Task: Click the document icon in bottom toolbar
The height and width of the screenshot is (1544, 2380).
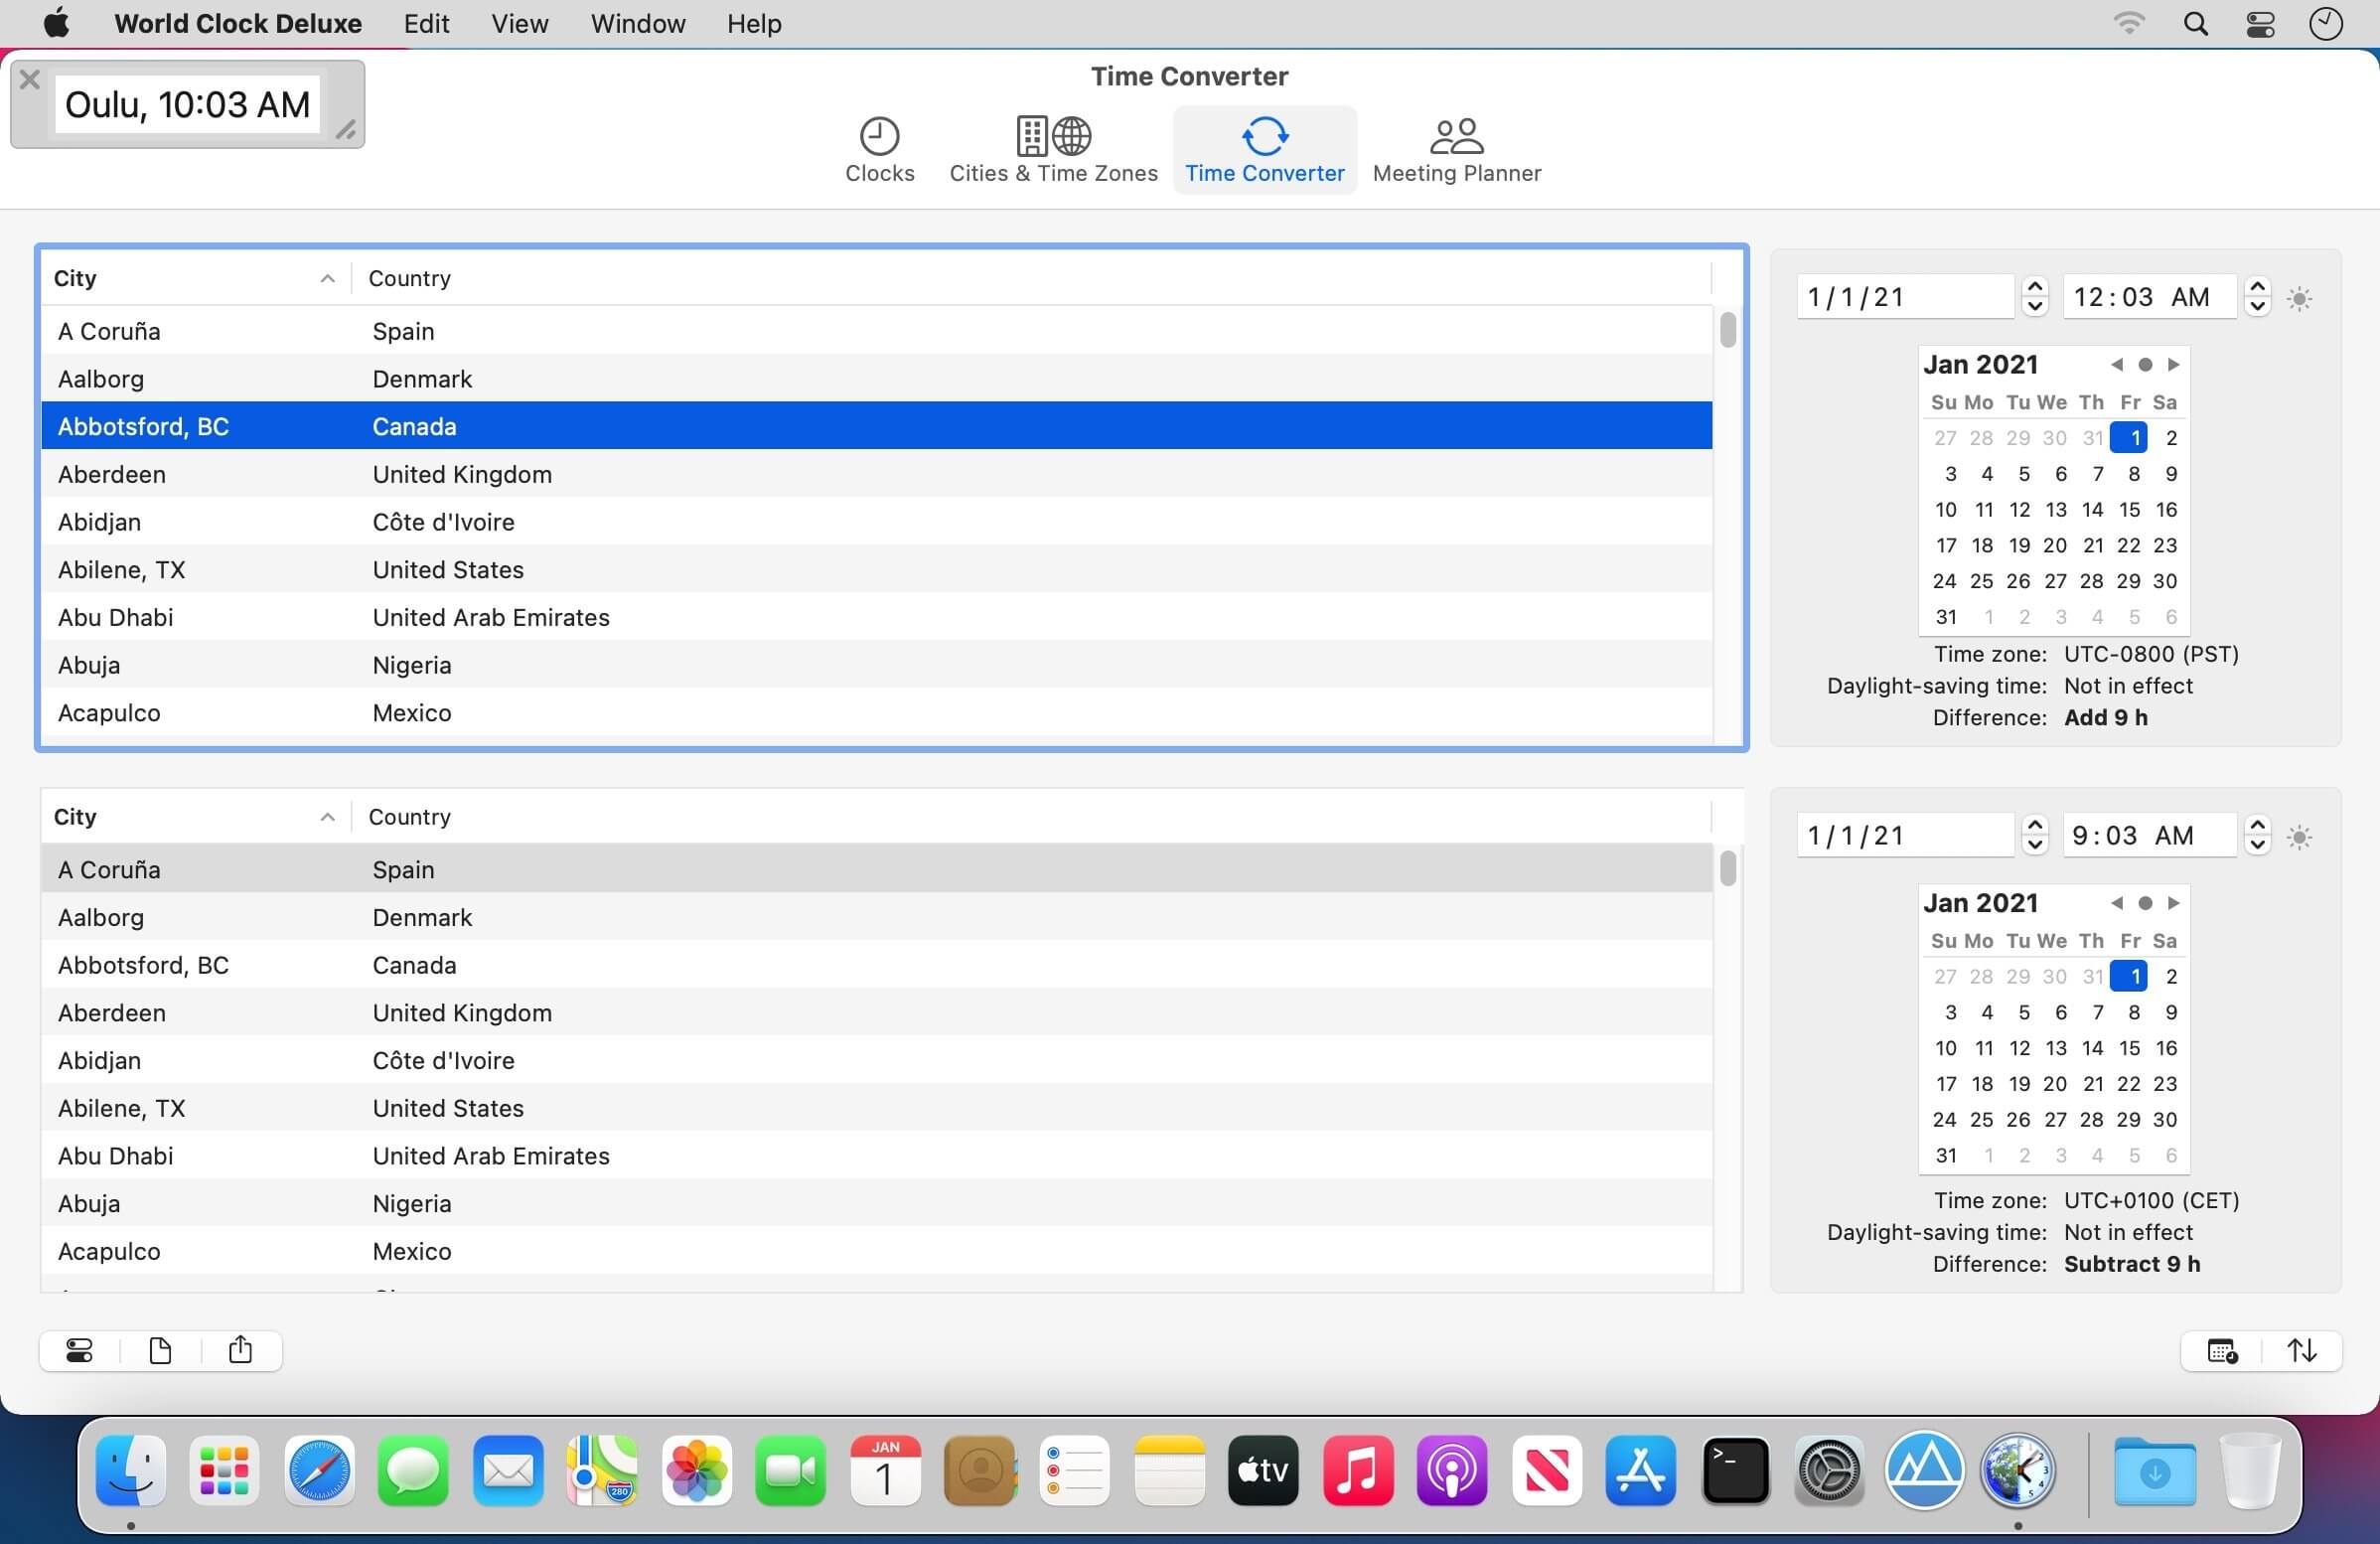Action: (x=160, y=1351)
